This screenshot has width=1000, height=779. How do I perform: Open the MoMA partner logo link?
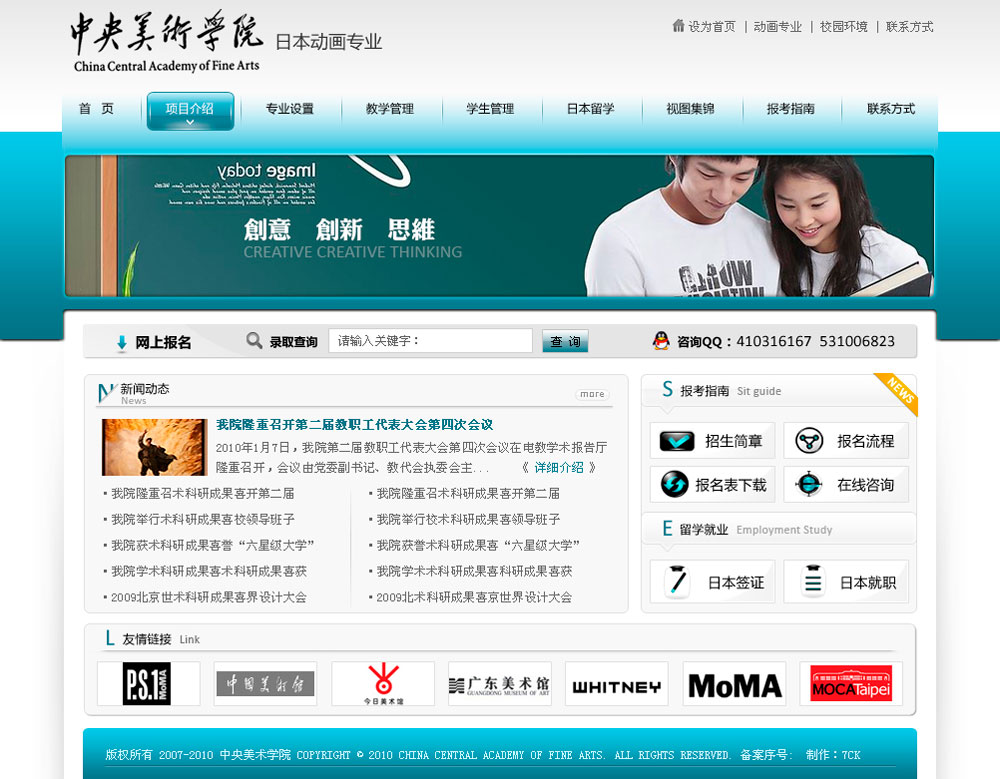[x=734, y=685]
